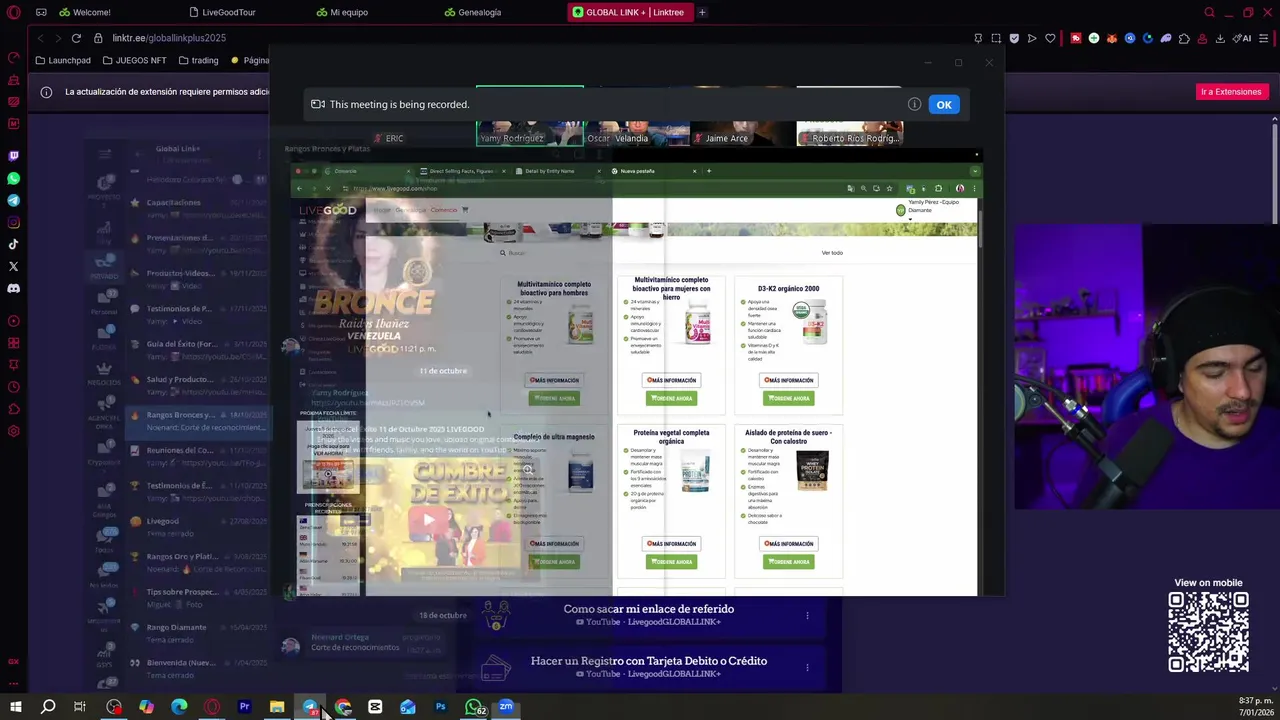Image resolution: width=1280 pixels, height=720 pixels.
Task: Open the Launchpad bookmarks folder
Action: pyautogui.click(x=63, y=60)
